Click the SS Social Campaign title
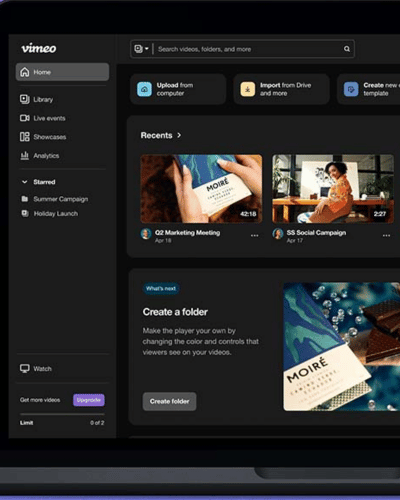This screenshot has height=500, width=400. coord(316,233)
